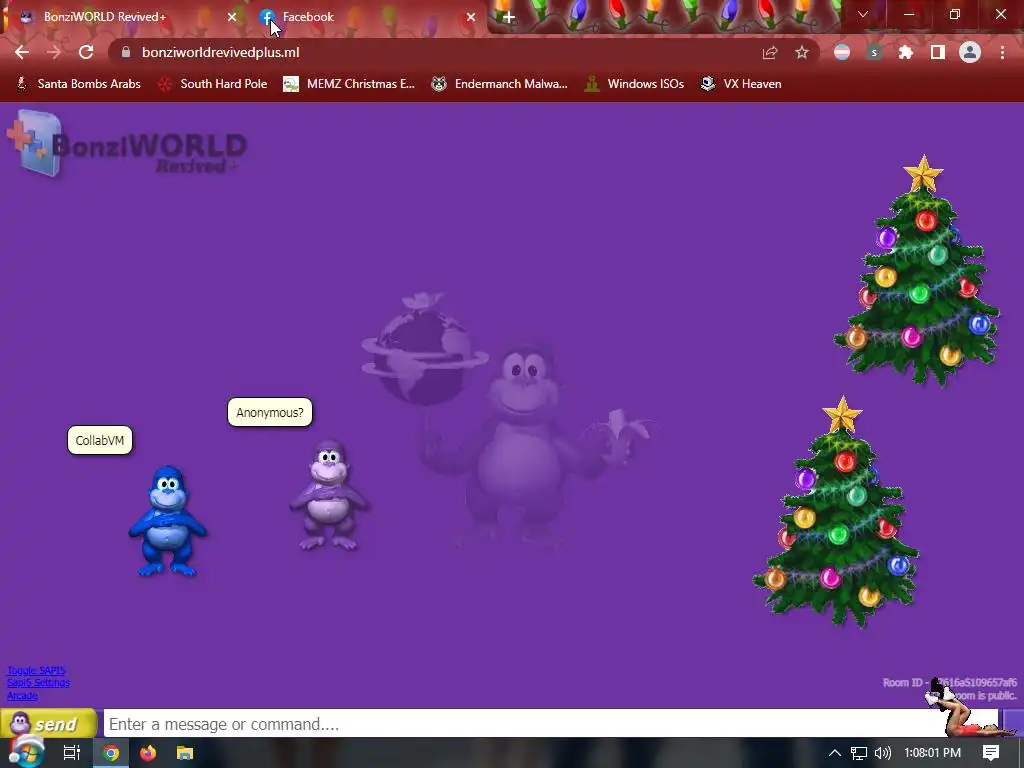Viewport: 1024px width, 768px height.
Task: Switch to the Facebook tab
Action: tap(366, 17)
